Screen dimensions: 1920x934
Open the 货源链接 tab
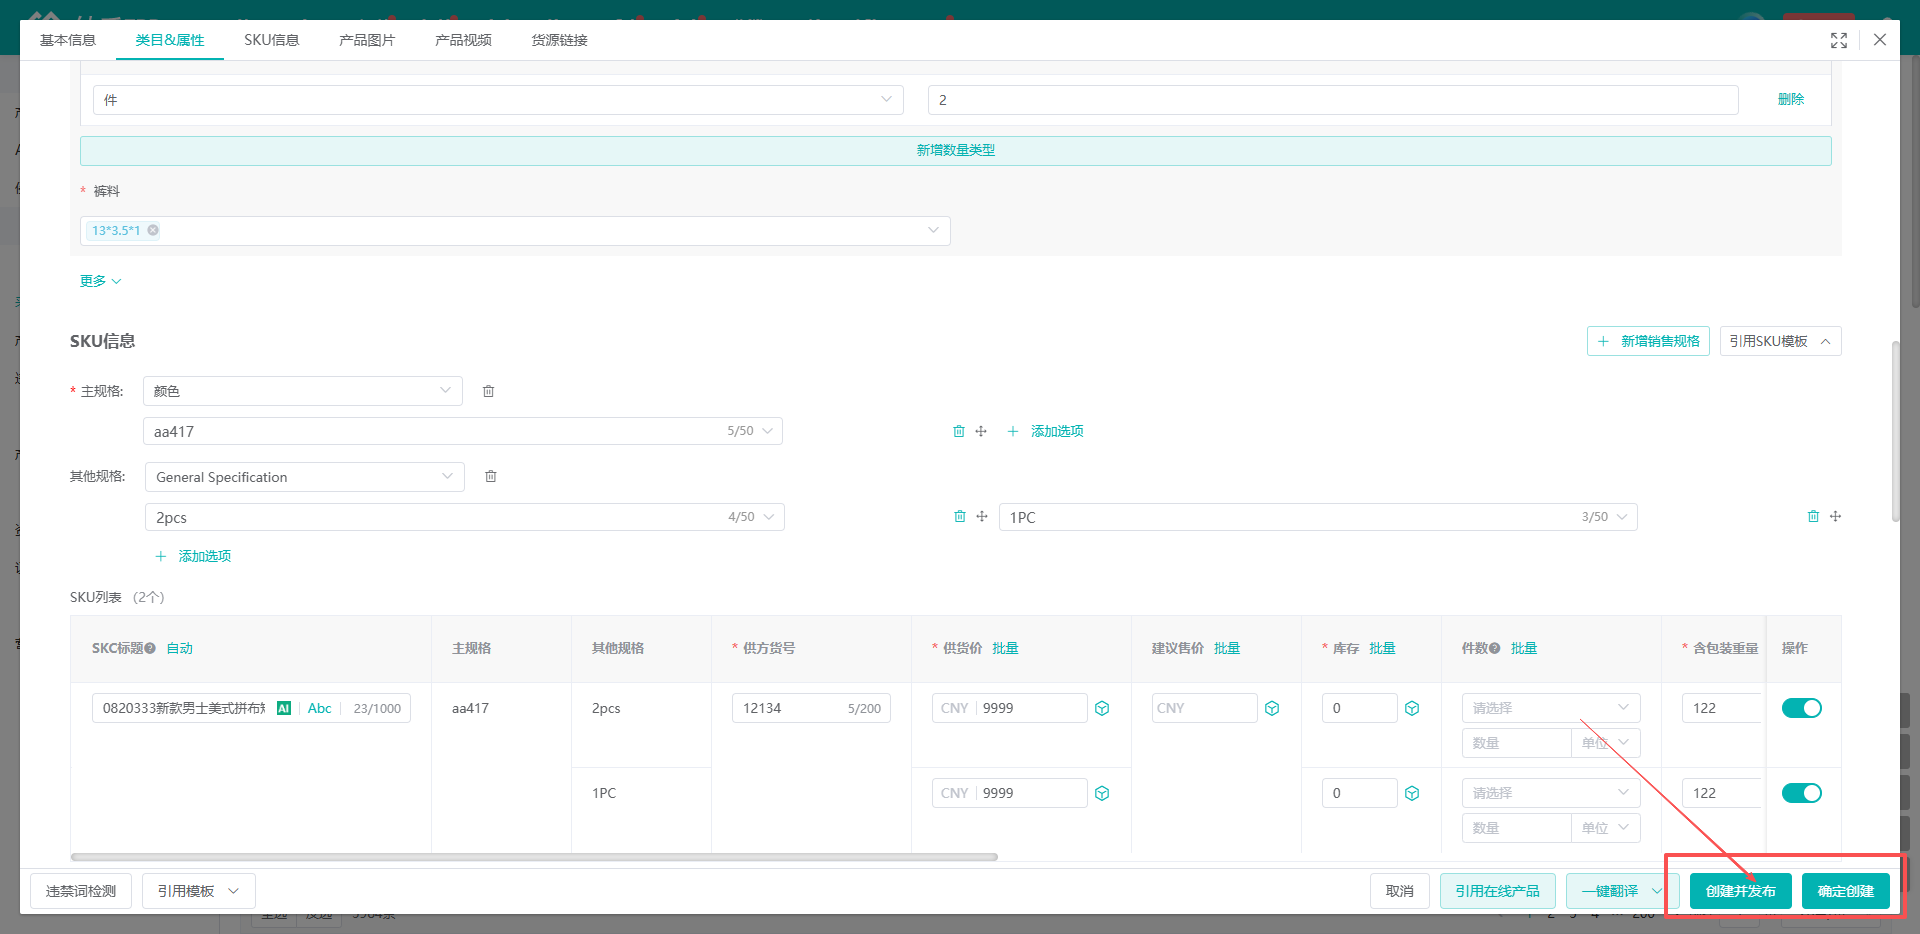559,40
